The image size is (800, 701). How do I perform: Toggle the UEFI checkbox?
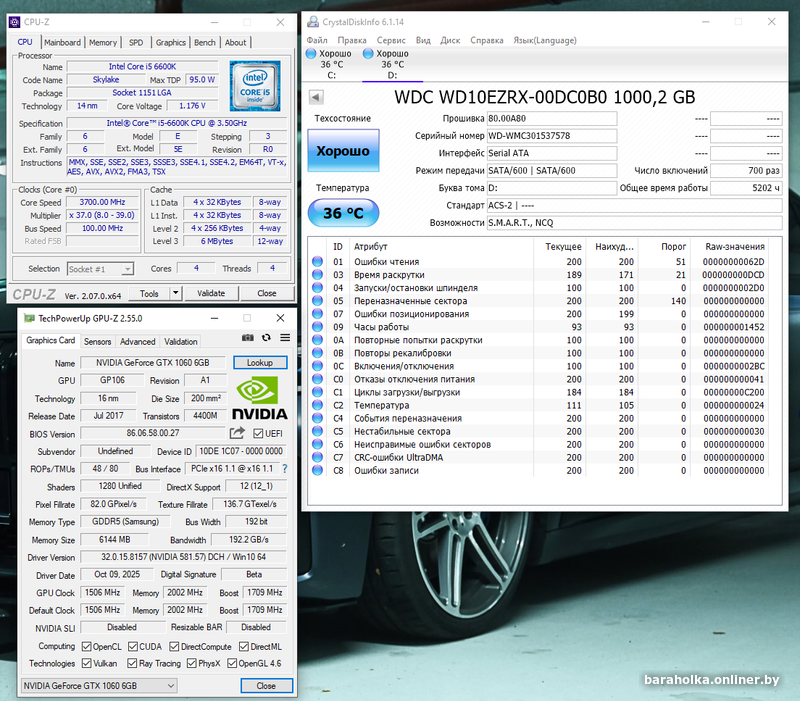(259, 434)
